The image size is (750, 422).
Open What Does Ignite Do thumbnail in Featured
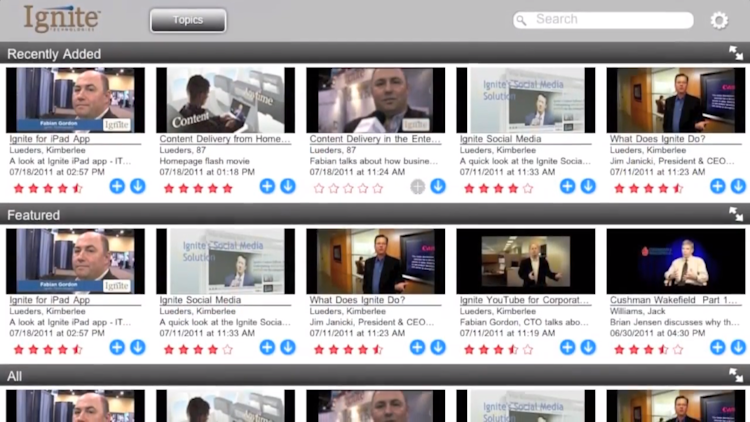(x=376, y=261)
